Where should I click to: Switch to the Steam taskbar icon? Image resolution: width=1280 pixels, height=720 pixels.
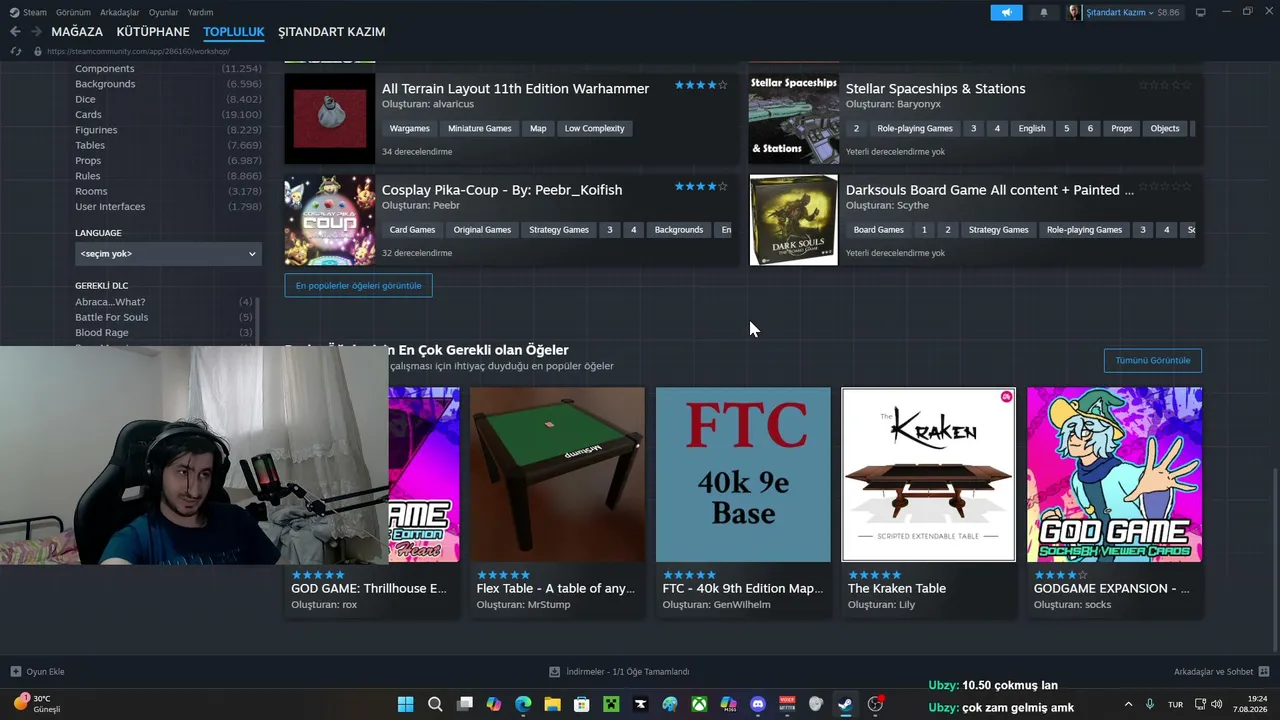tap(846, 704)
